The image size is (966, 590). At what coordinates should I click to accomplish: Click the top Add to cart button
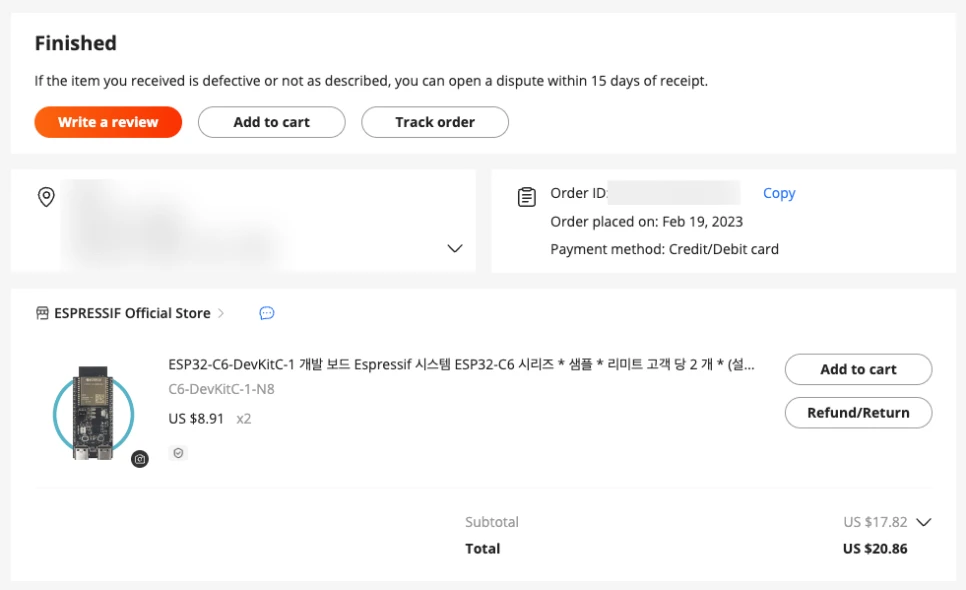coord(271,121)
